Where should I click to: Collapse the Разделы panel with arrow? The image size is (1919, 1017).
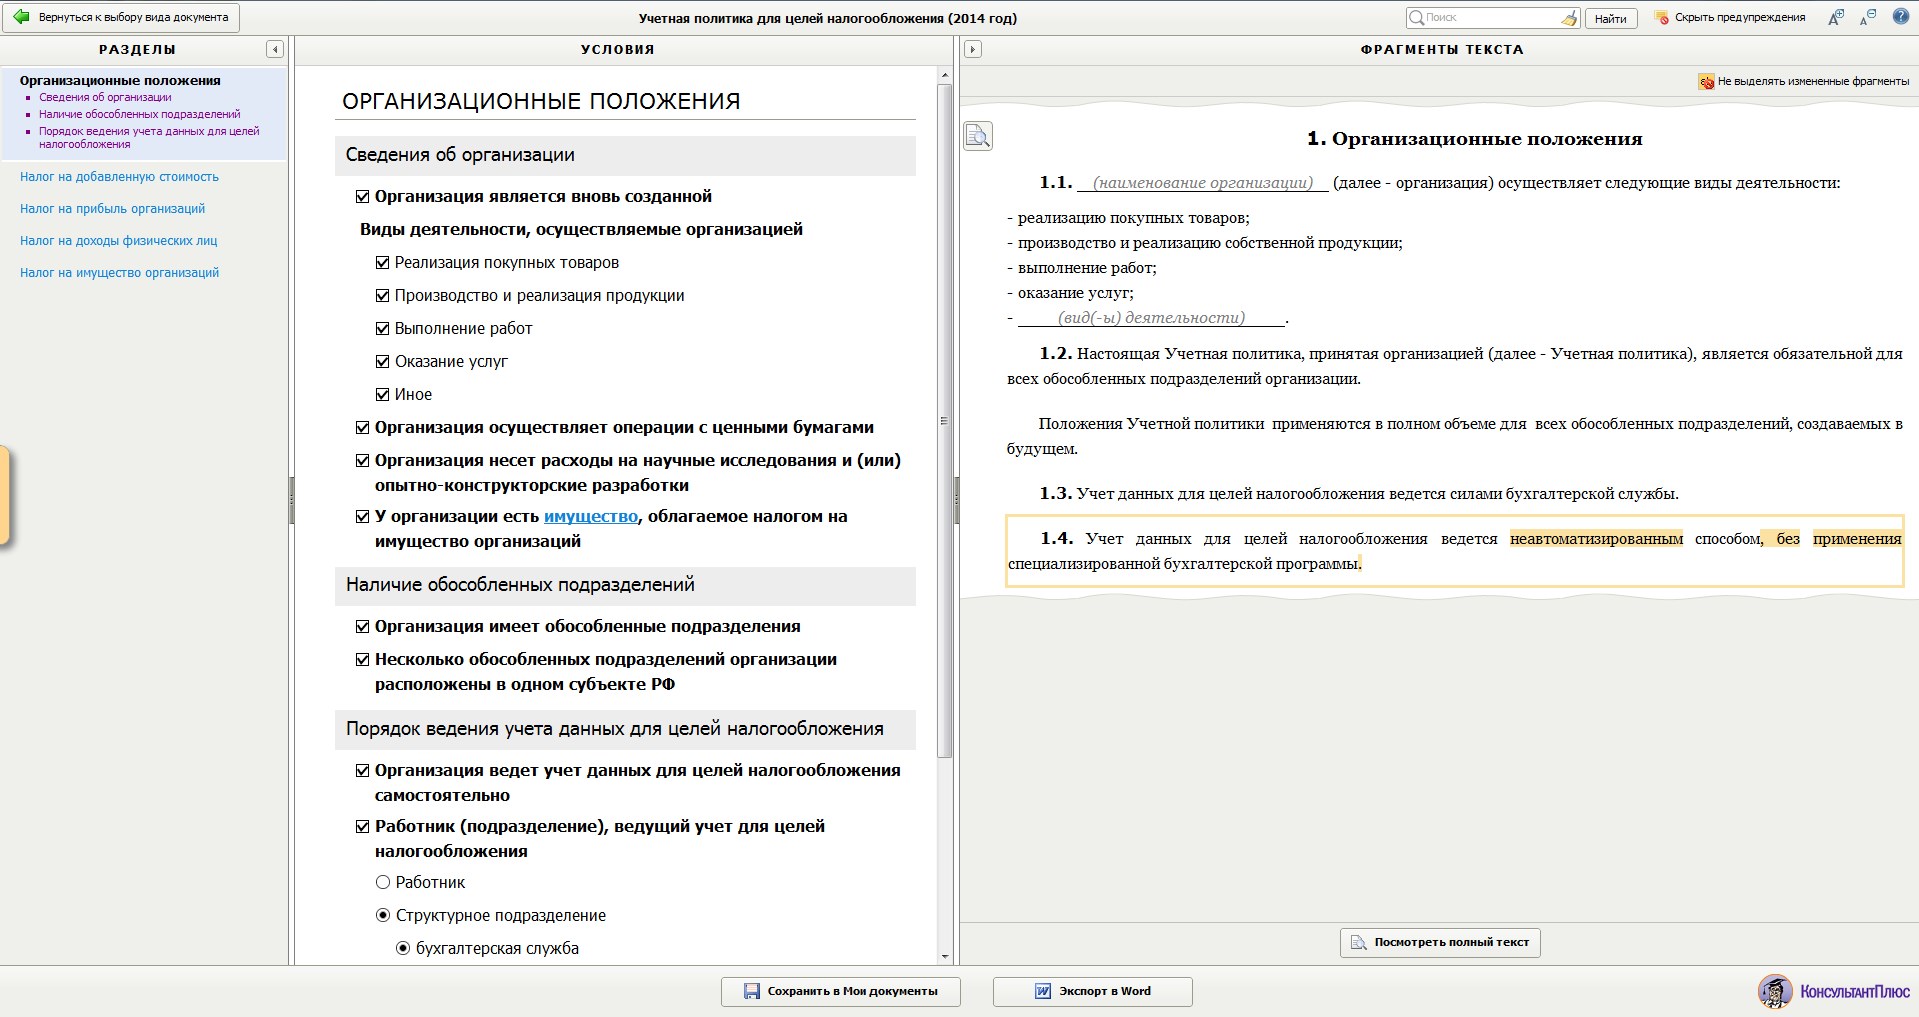[274, 49]
